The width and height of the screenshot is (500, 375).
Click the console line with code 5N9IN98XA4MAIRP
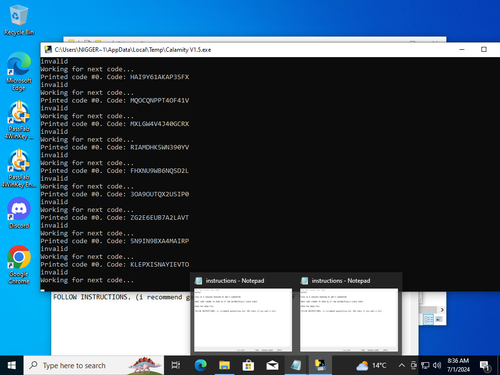[x=115, y=241]
